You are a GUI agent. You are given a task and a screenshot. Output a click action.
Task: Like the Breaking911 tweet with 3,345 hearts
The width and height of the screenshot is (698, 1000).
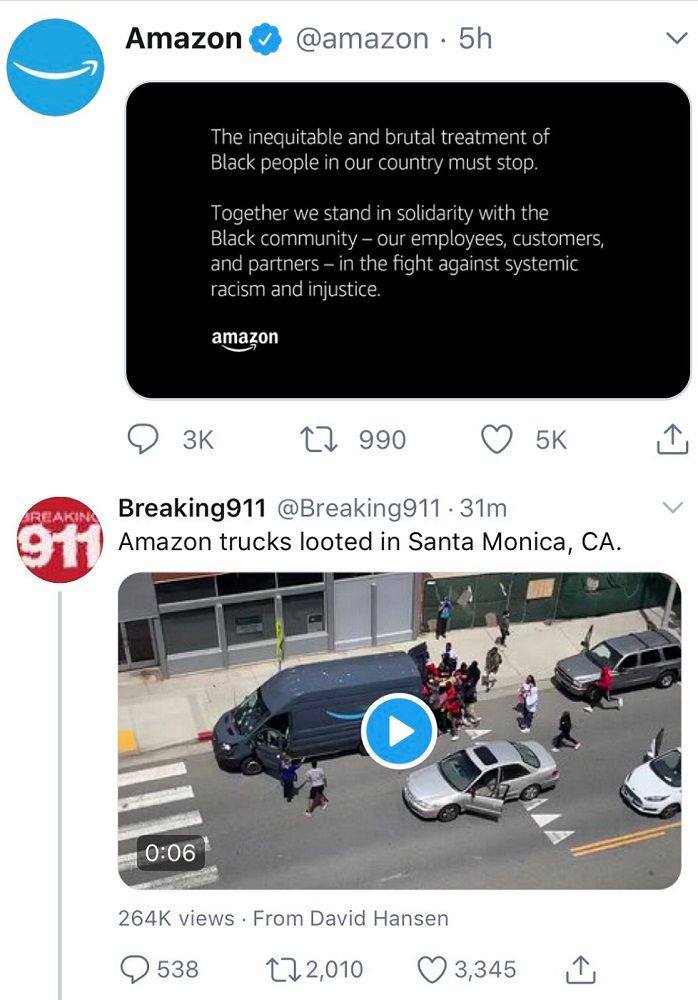pos(432,969)
